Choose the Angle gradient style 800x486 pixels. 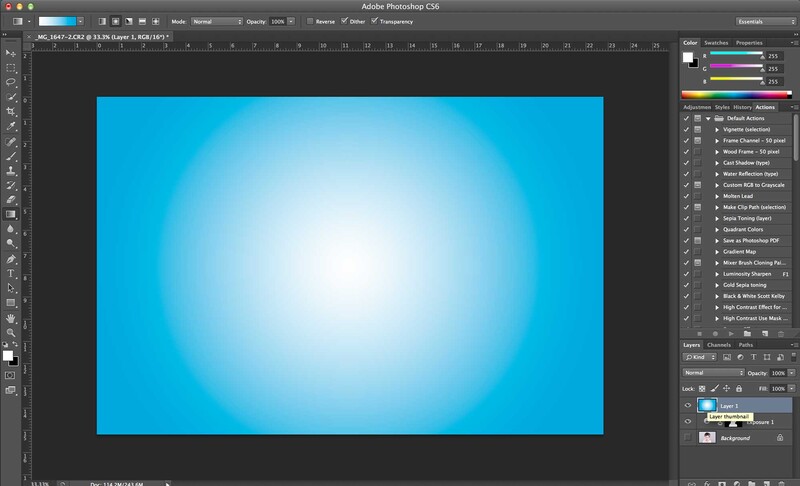coord(129,21)
